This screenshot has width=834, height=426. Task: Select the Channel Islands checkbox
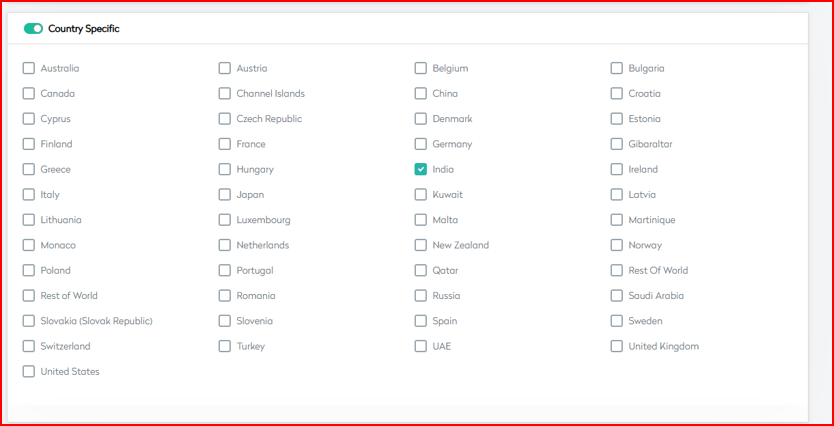point(225,94)
